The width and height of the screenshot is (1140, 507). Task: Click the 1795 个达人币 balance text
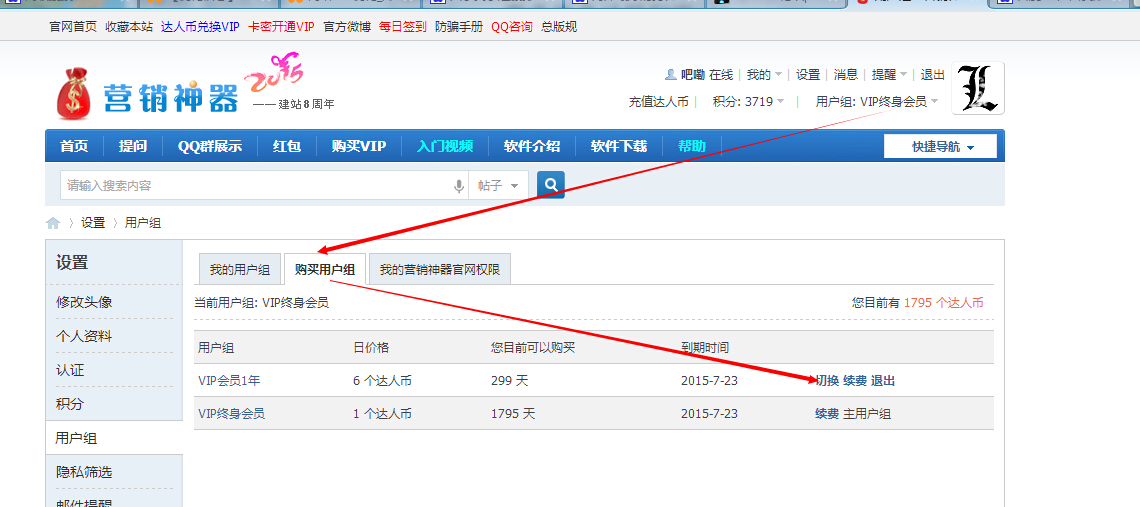pos(944,303)
